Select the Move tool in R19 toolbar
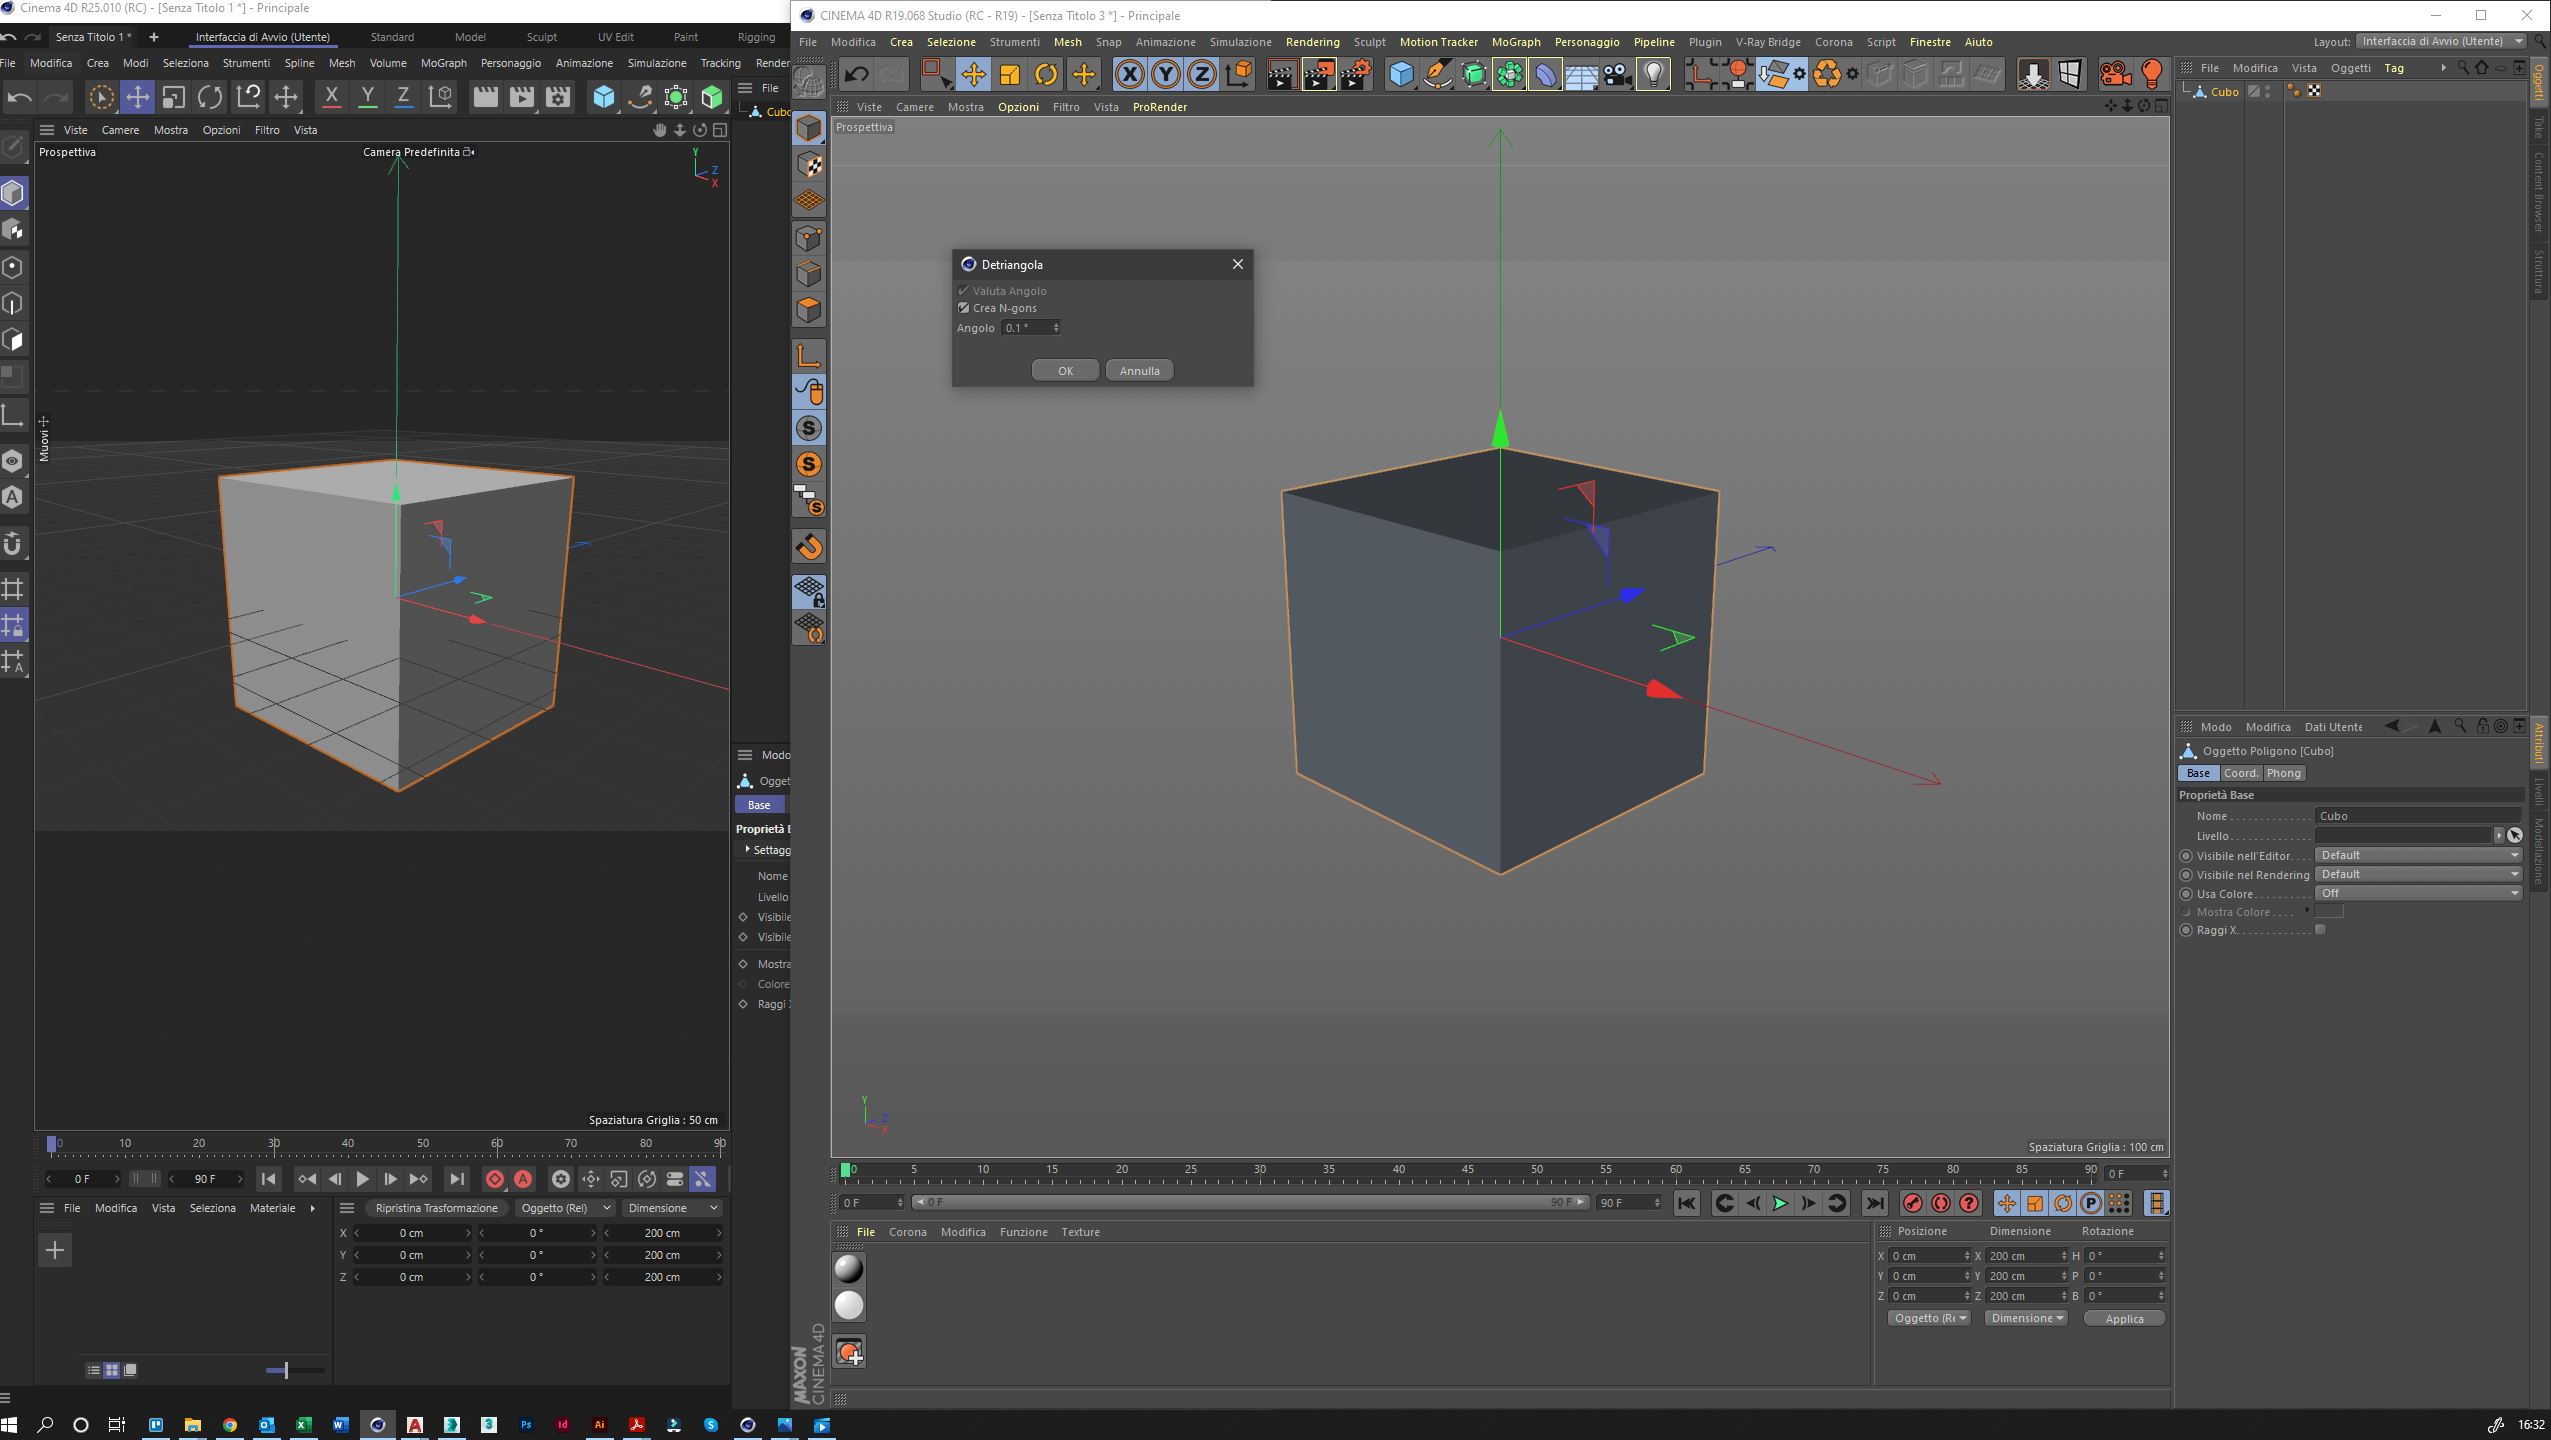Image resolution: width=2551 pixels, height=1440 pixels. [973, 74]
